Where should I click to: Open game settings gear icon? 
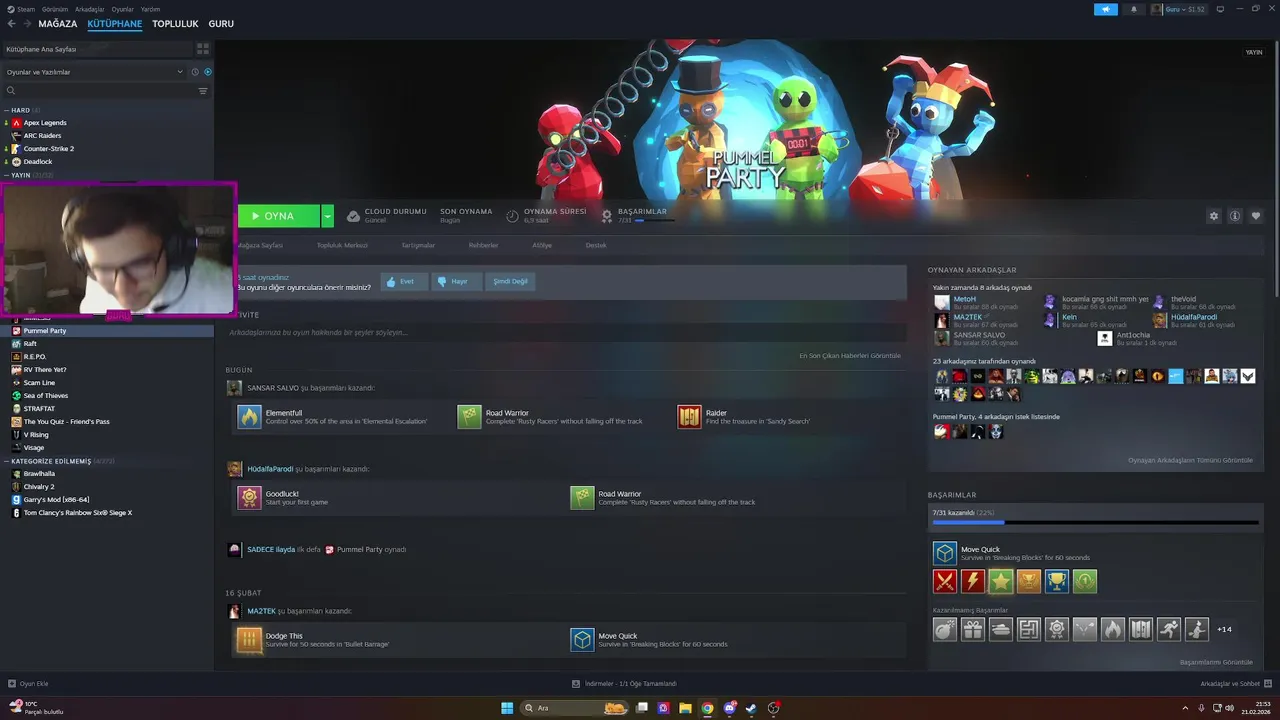click(1214, 216)
